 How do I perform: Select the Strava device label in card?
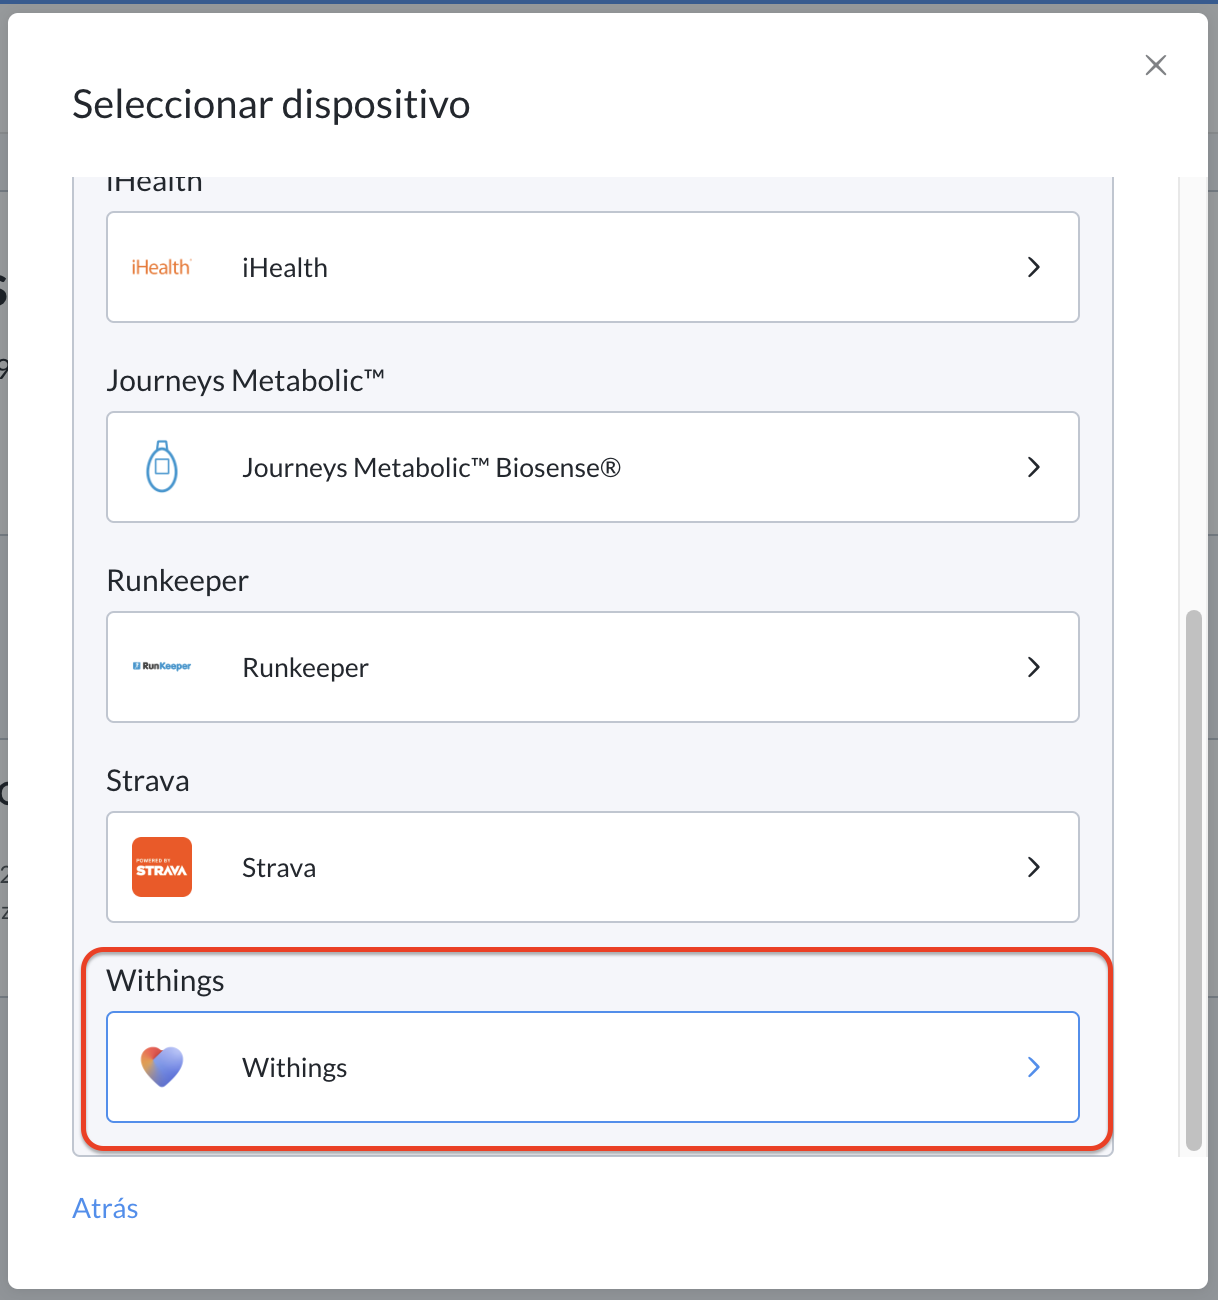pos(279,868)
